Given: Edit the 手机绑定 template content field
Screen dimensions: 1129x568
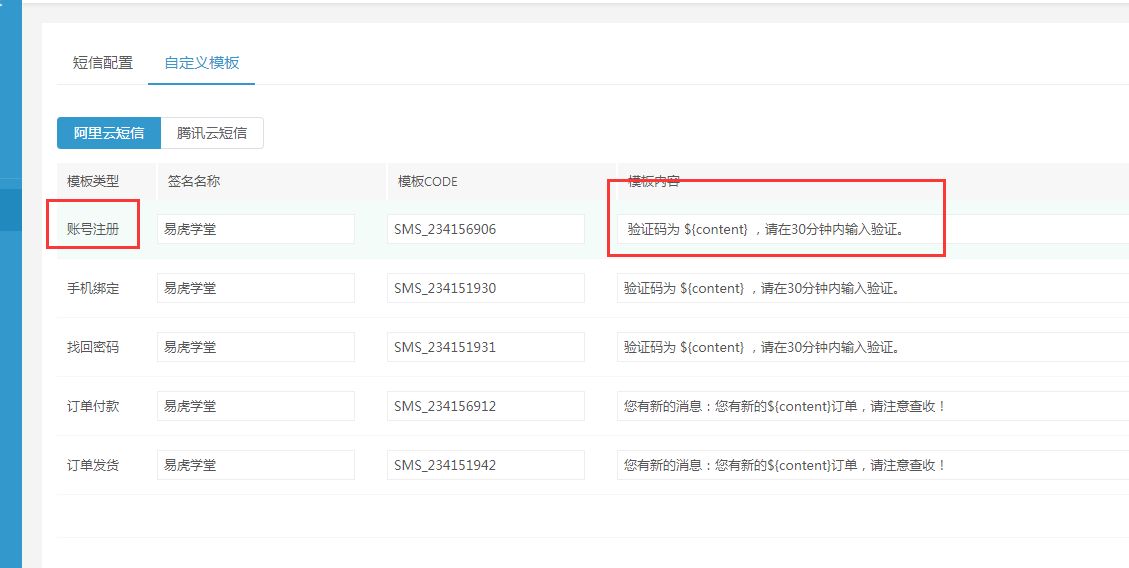Looking at the screenshot, I should [x=873, y=289].
